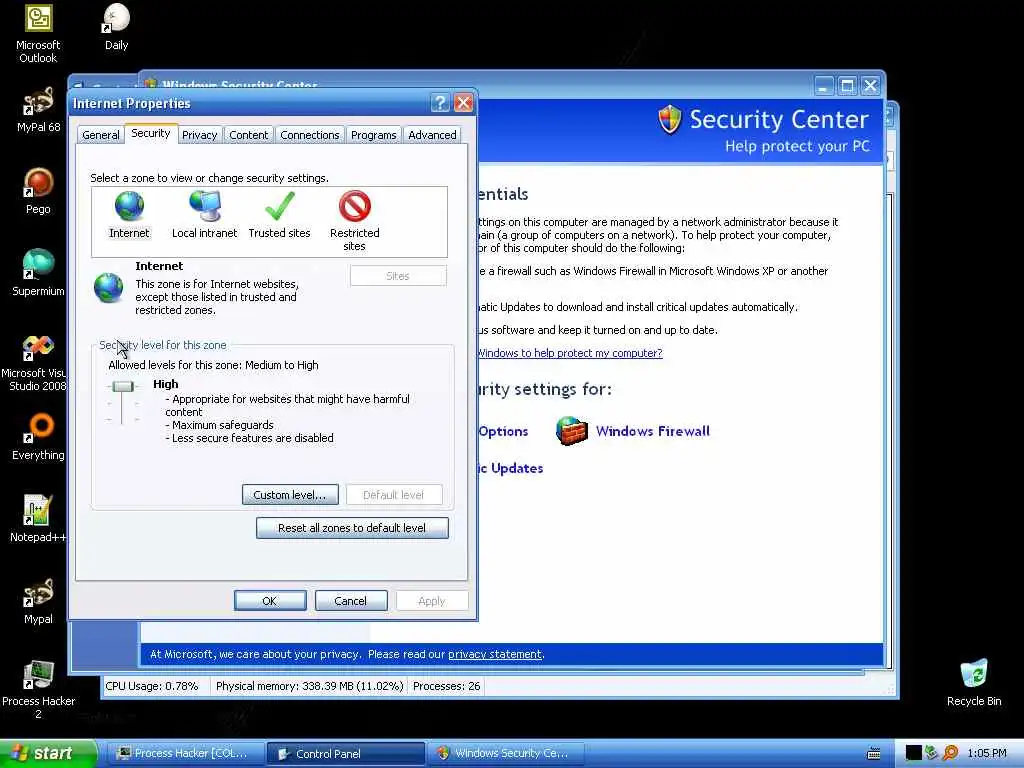Image resolution: width=1024 pixels, height=768 pixels.
Task: Choose the Trusted sites checkmark icon
Action: pos(280,206)
